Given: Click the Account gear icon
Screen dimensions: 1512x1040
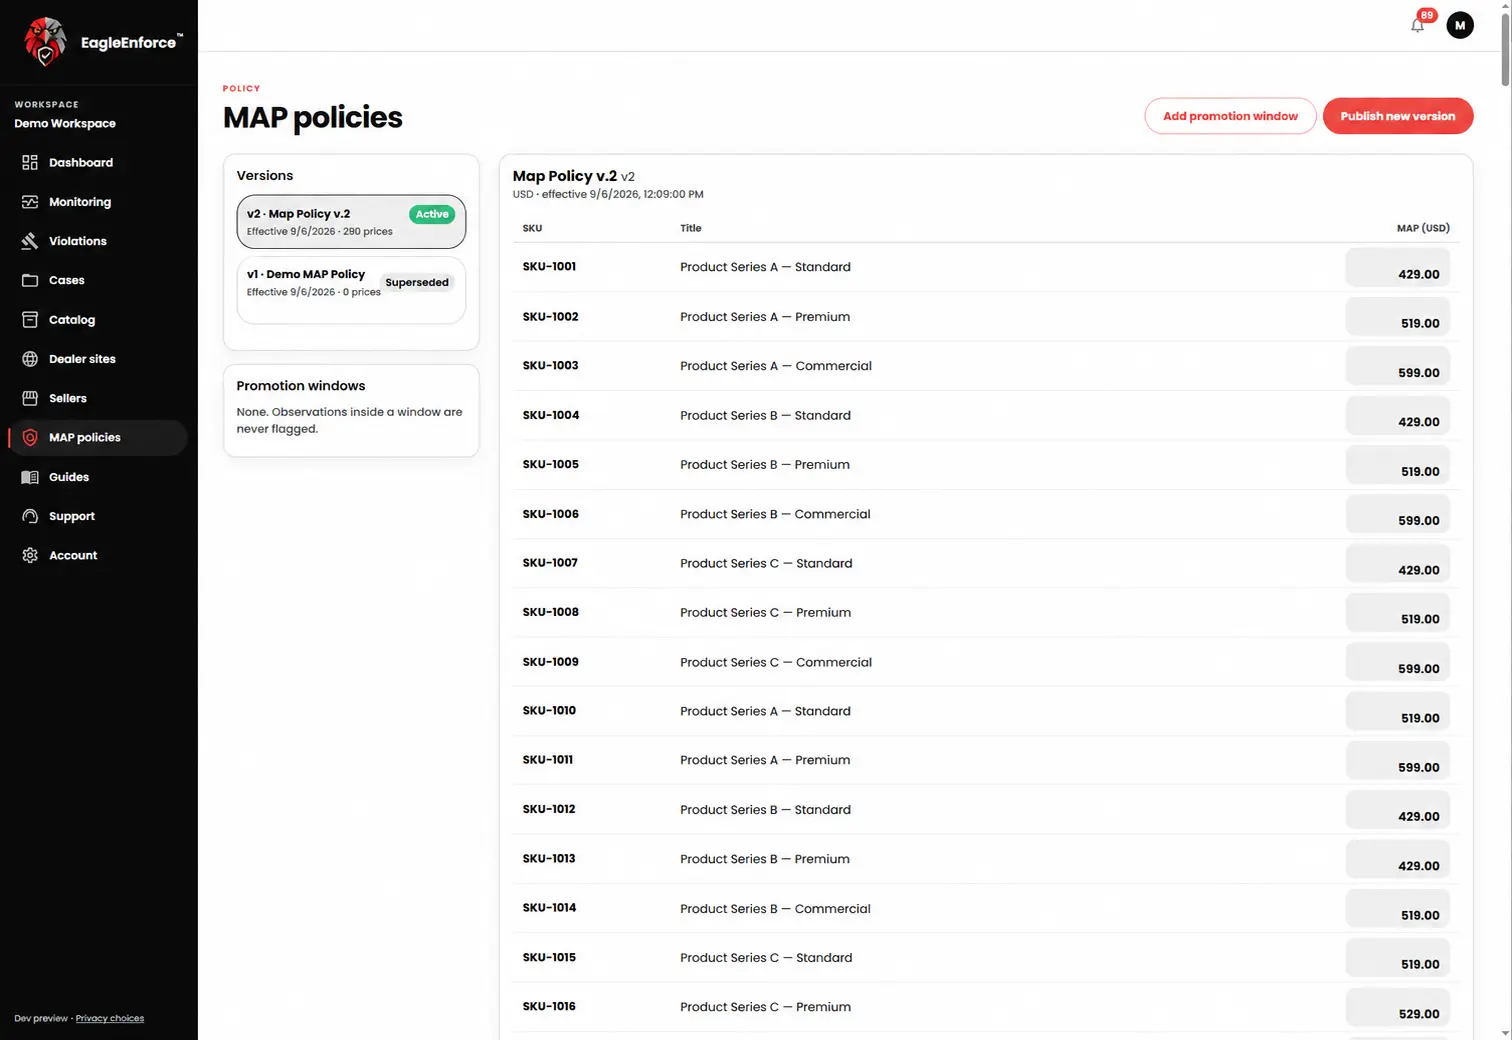Looking at the screenshot, I should 30,556.
